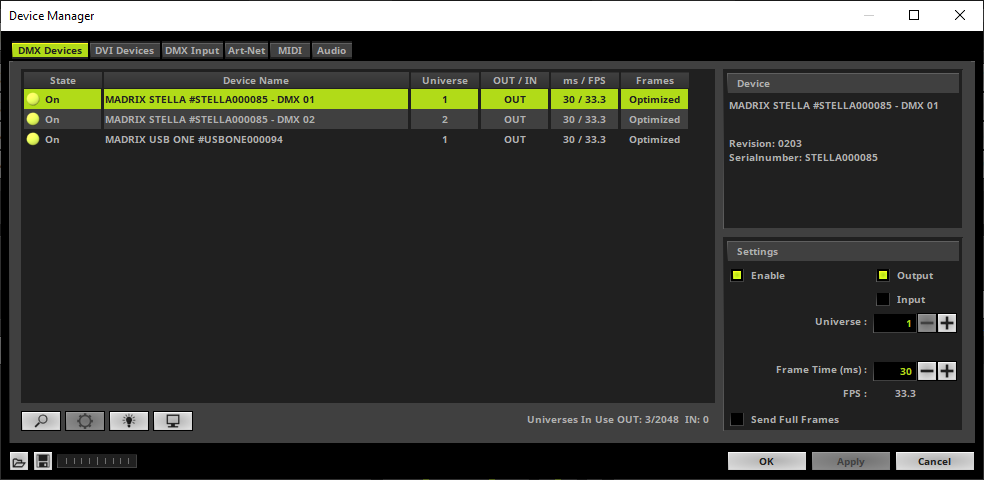The height and width of the screenshot is (480, 984).
Task: Toggle the Output checkbox
Action: click(883, 275)
